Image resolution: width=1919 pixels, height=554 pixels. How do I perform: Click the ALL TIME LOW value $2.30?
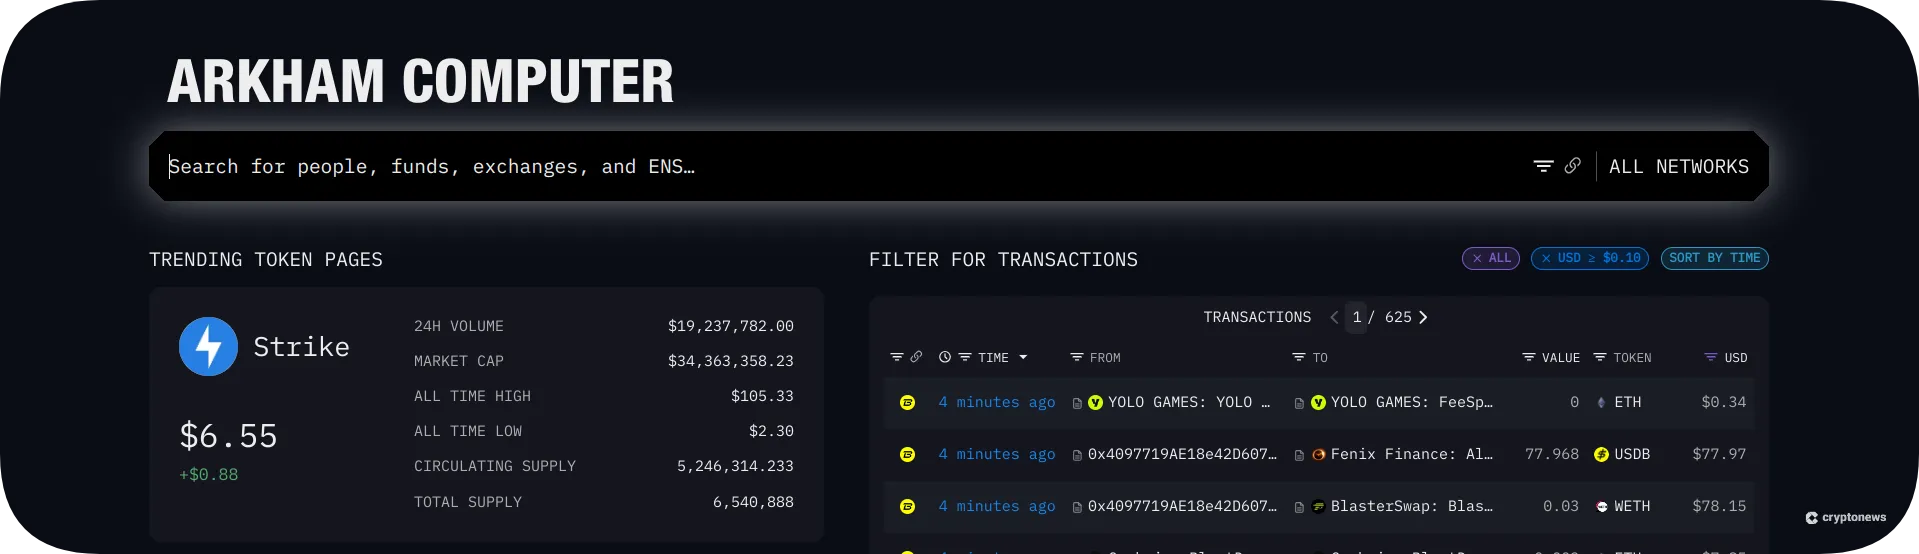[771, 431]
